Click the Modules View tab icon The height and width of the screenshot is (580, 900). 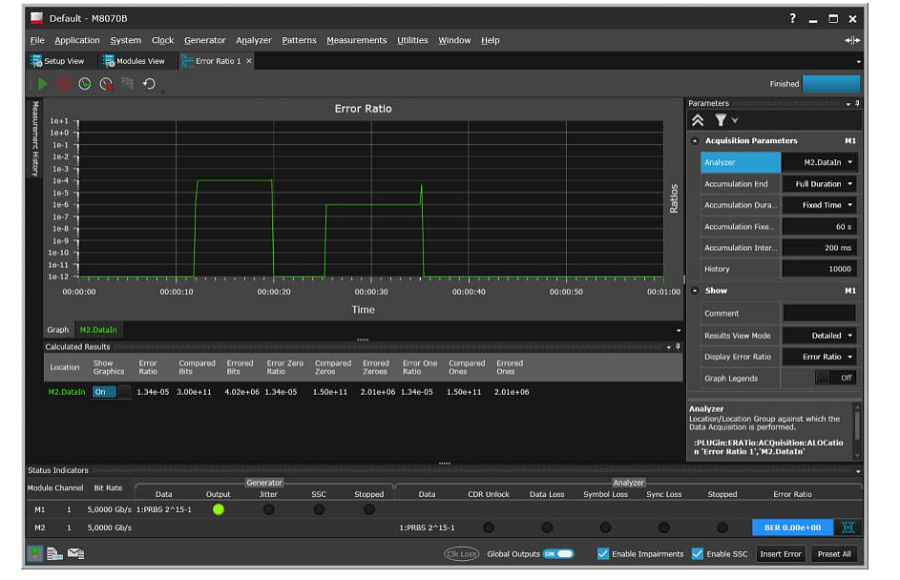108,61
